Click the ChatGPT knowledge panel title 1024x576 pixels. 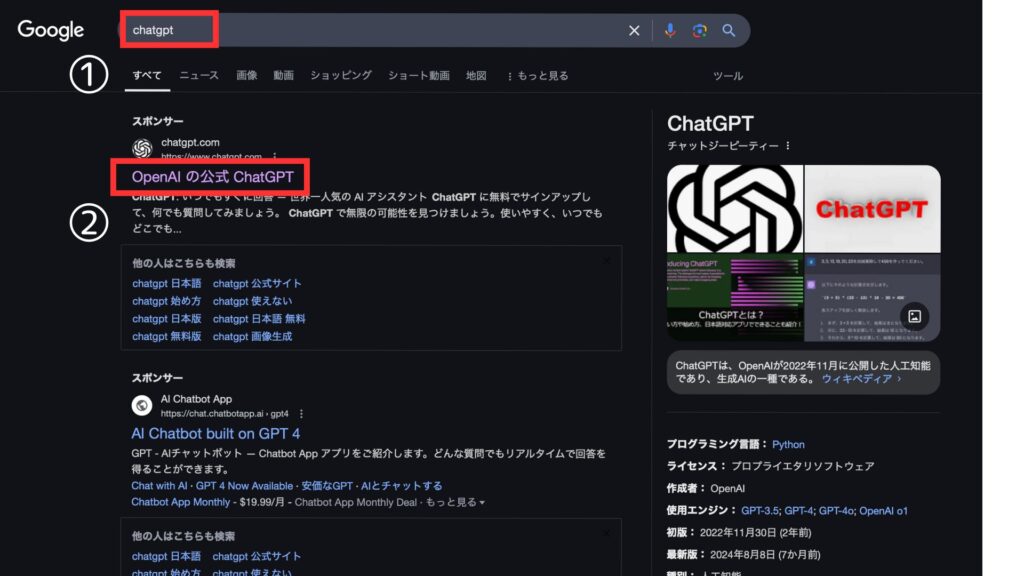click(710, 123)
